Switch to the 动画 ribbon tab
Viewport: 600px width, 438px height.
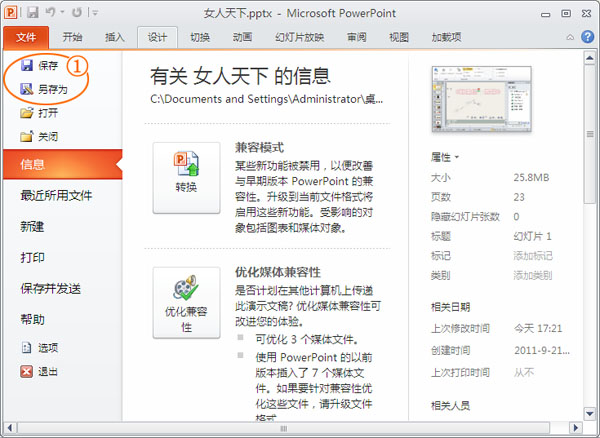coord(242,37)
